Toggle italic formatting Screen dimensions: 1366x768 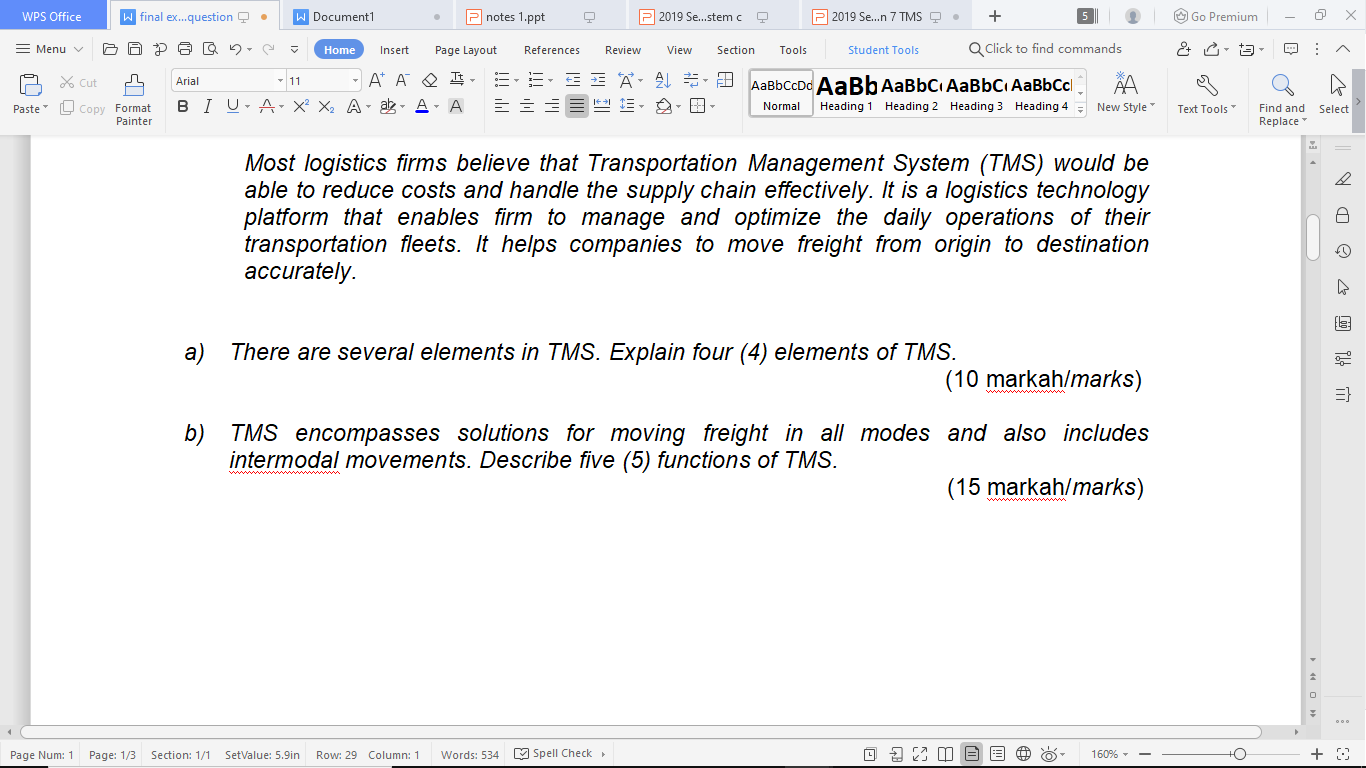click(x=207, y=105)
